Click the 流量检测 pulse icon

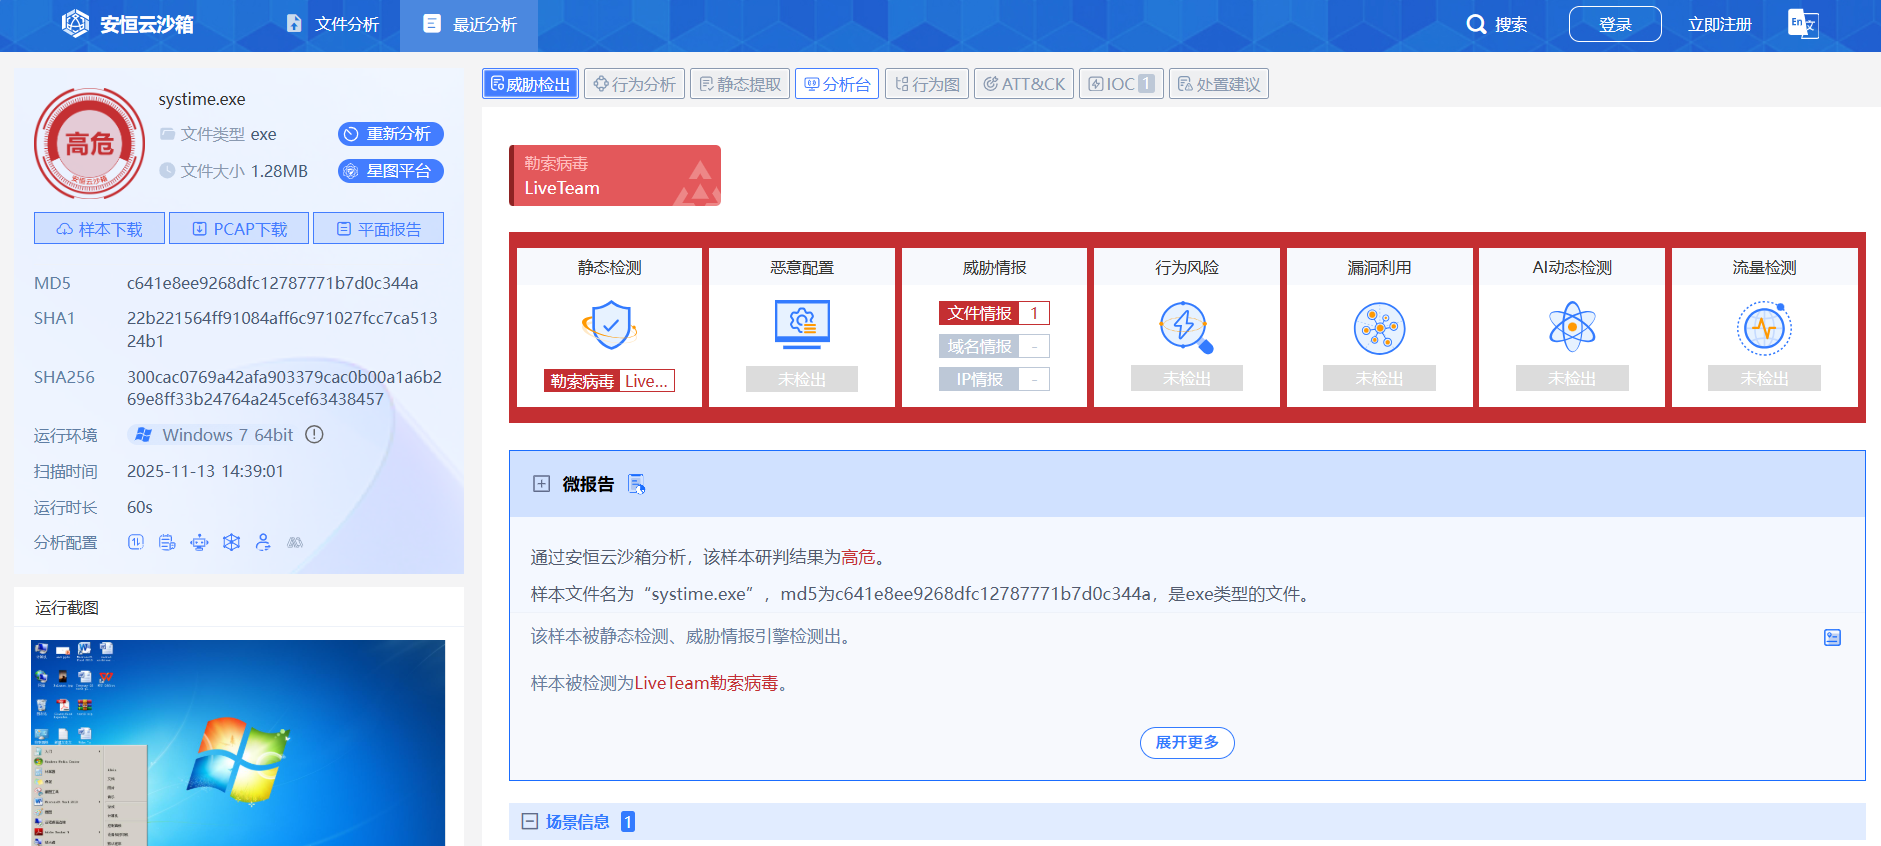point(1764,328)
